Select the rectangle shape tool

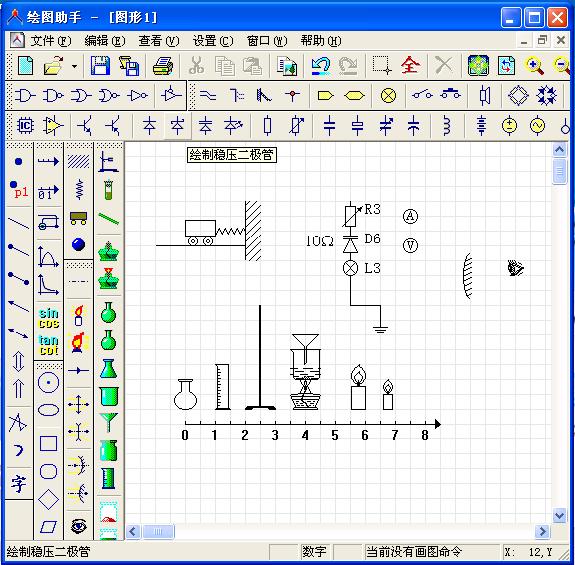point(48,443)
